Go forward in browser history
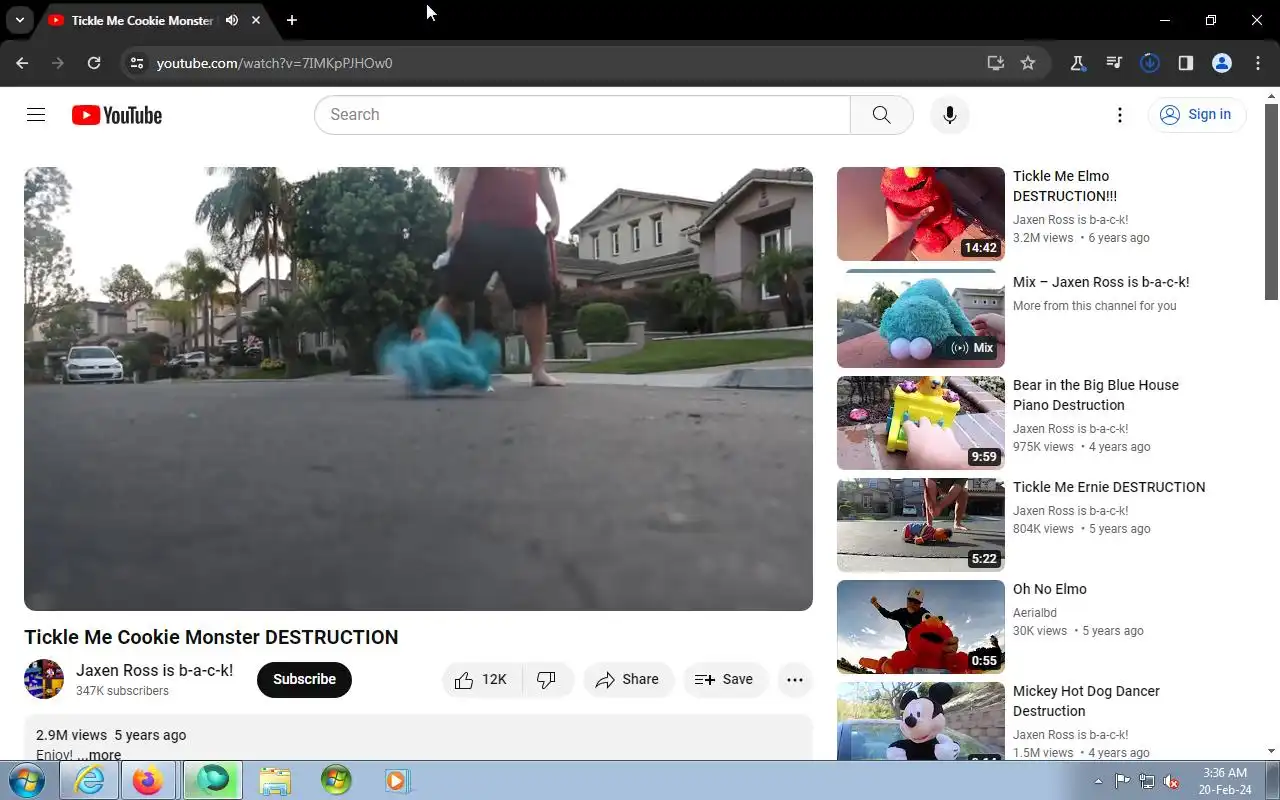Screen dimensions: 1280x800 pyautogui.click(x=58, y=63)
